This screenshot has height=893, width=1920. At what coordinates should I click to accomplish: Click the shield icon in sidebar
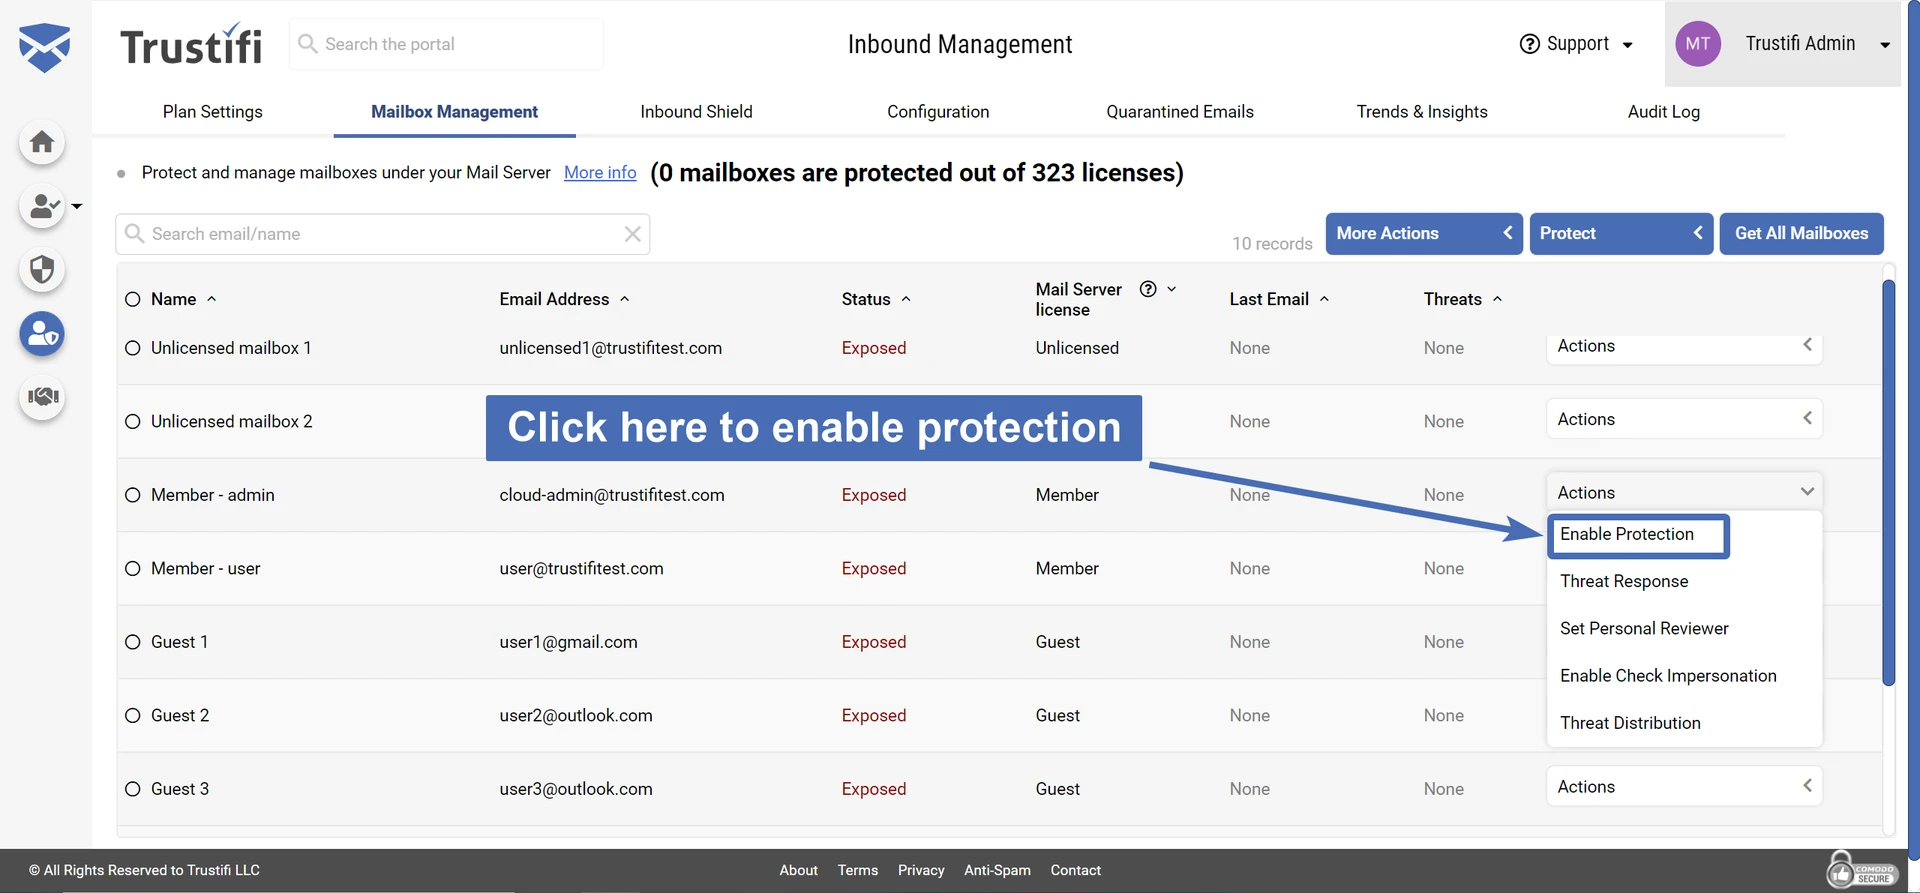[x=42, y=270]
